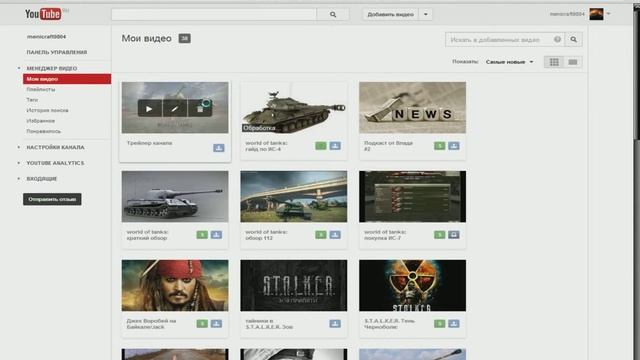Click the blue icon on Трейлер канала card
The width and height of the screenshot is (640, 360).
[x=219, y=148]
